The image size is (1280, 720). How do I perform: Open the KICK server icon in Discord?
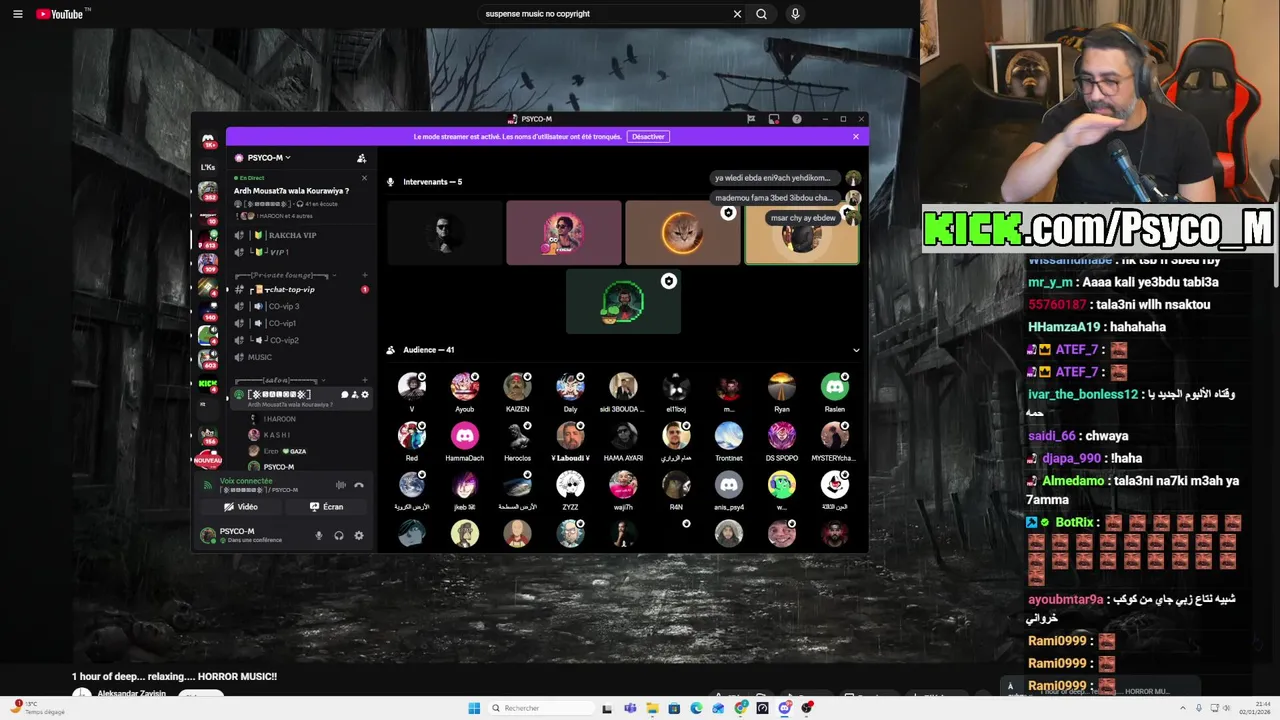[208, 383]
